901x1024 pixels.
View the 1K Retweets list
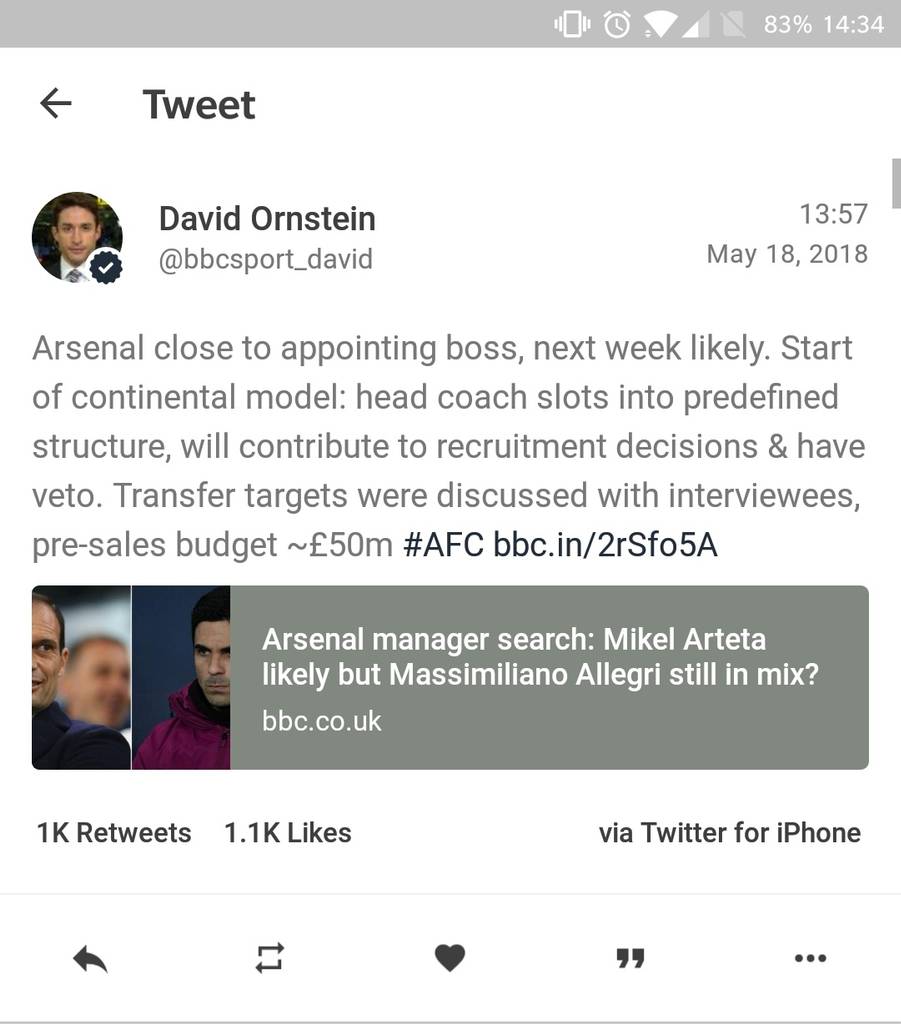click(114, 833)
